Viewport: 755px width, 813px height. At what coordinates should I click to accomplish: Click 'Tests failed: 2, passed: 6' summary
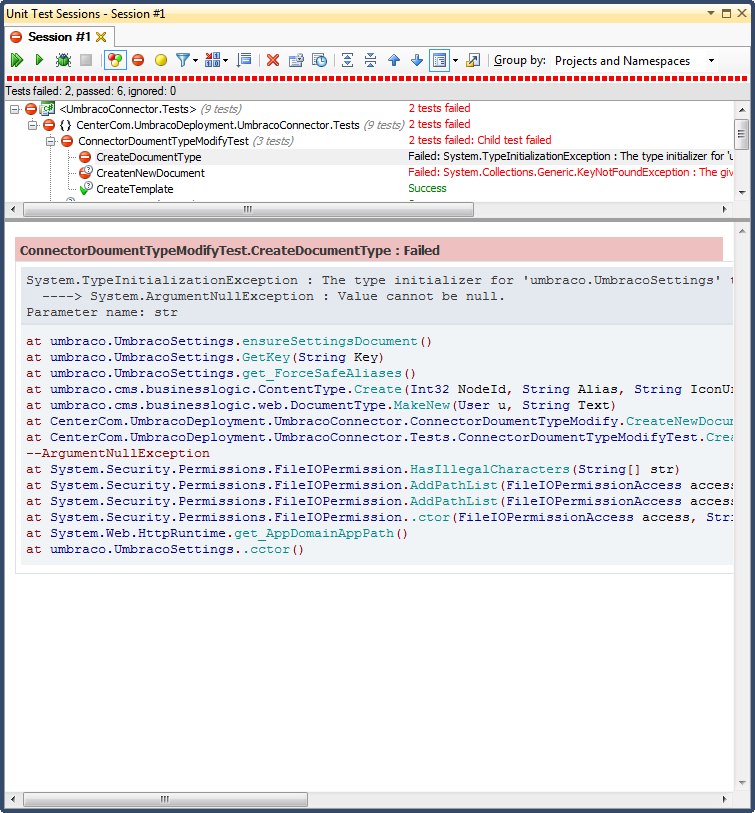click(91, 91)
